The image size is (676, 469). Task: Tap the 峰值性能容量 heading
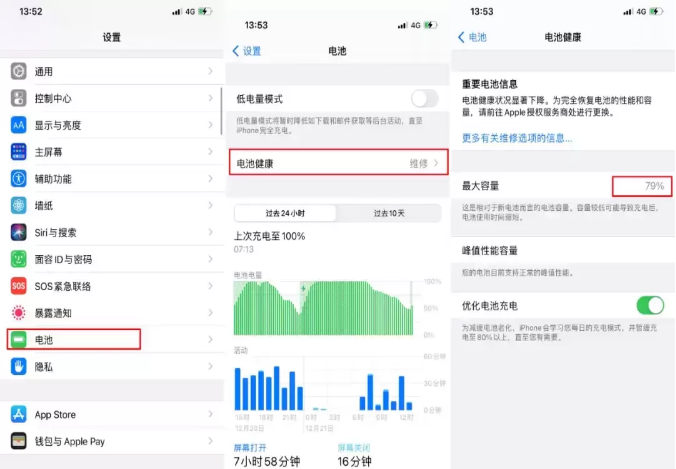pos(490,250)
